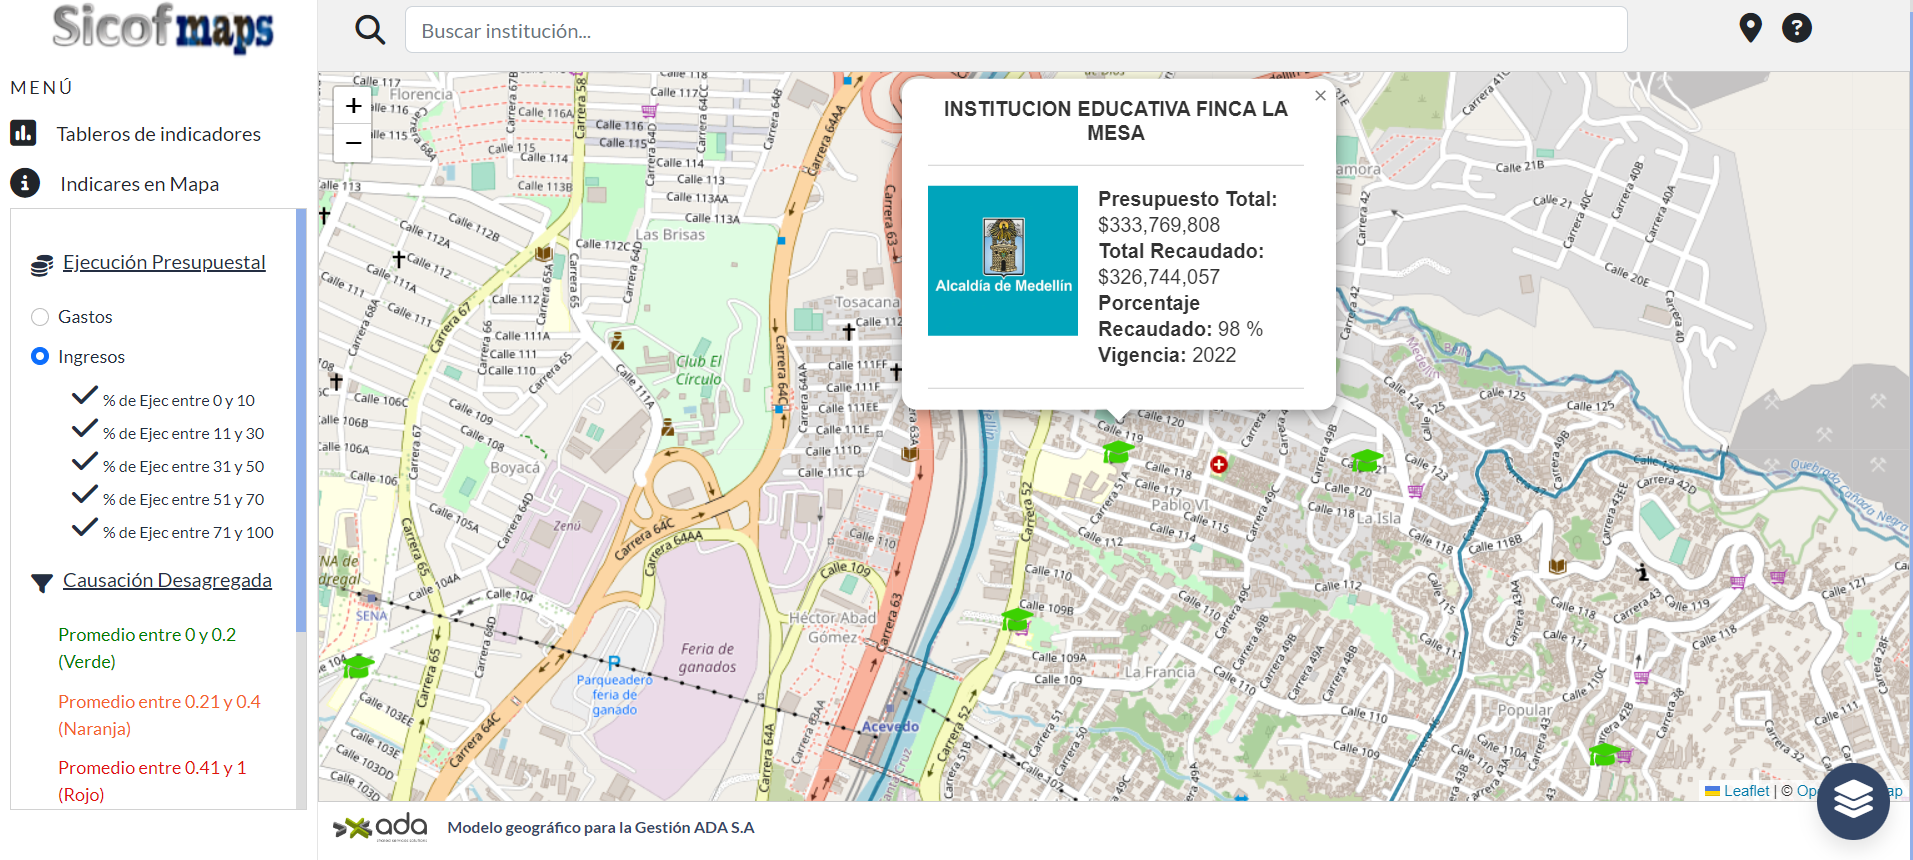
Task: Open the map layers button
Action: (1852, 800)
